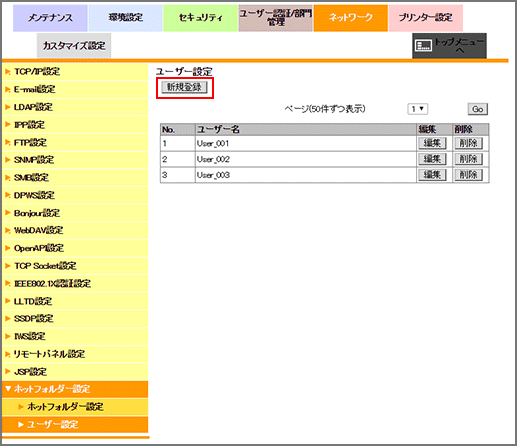Click 新規登録 button to register new user

(x=184, y=87)
